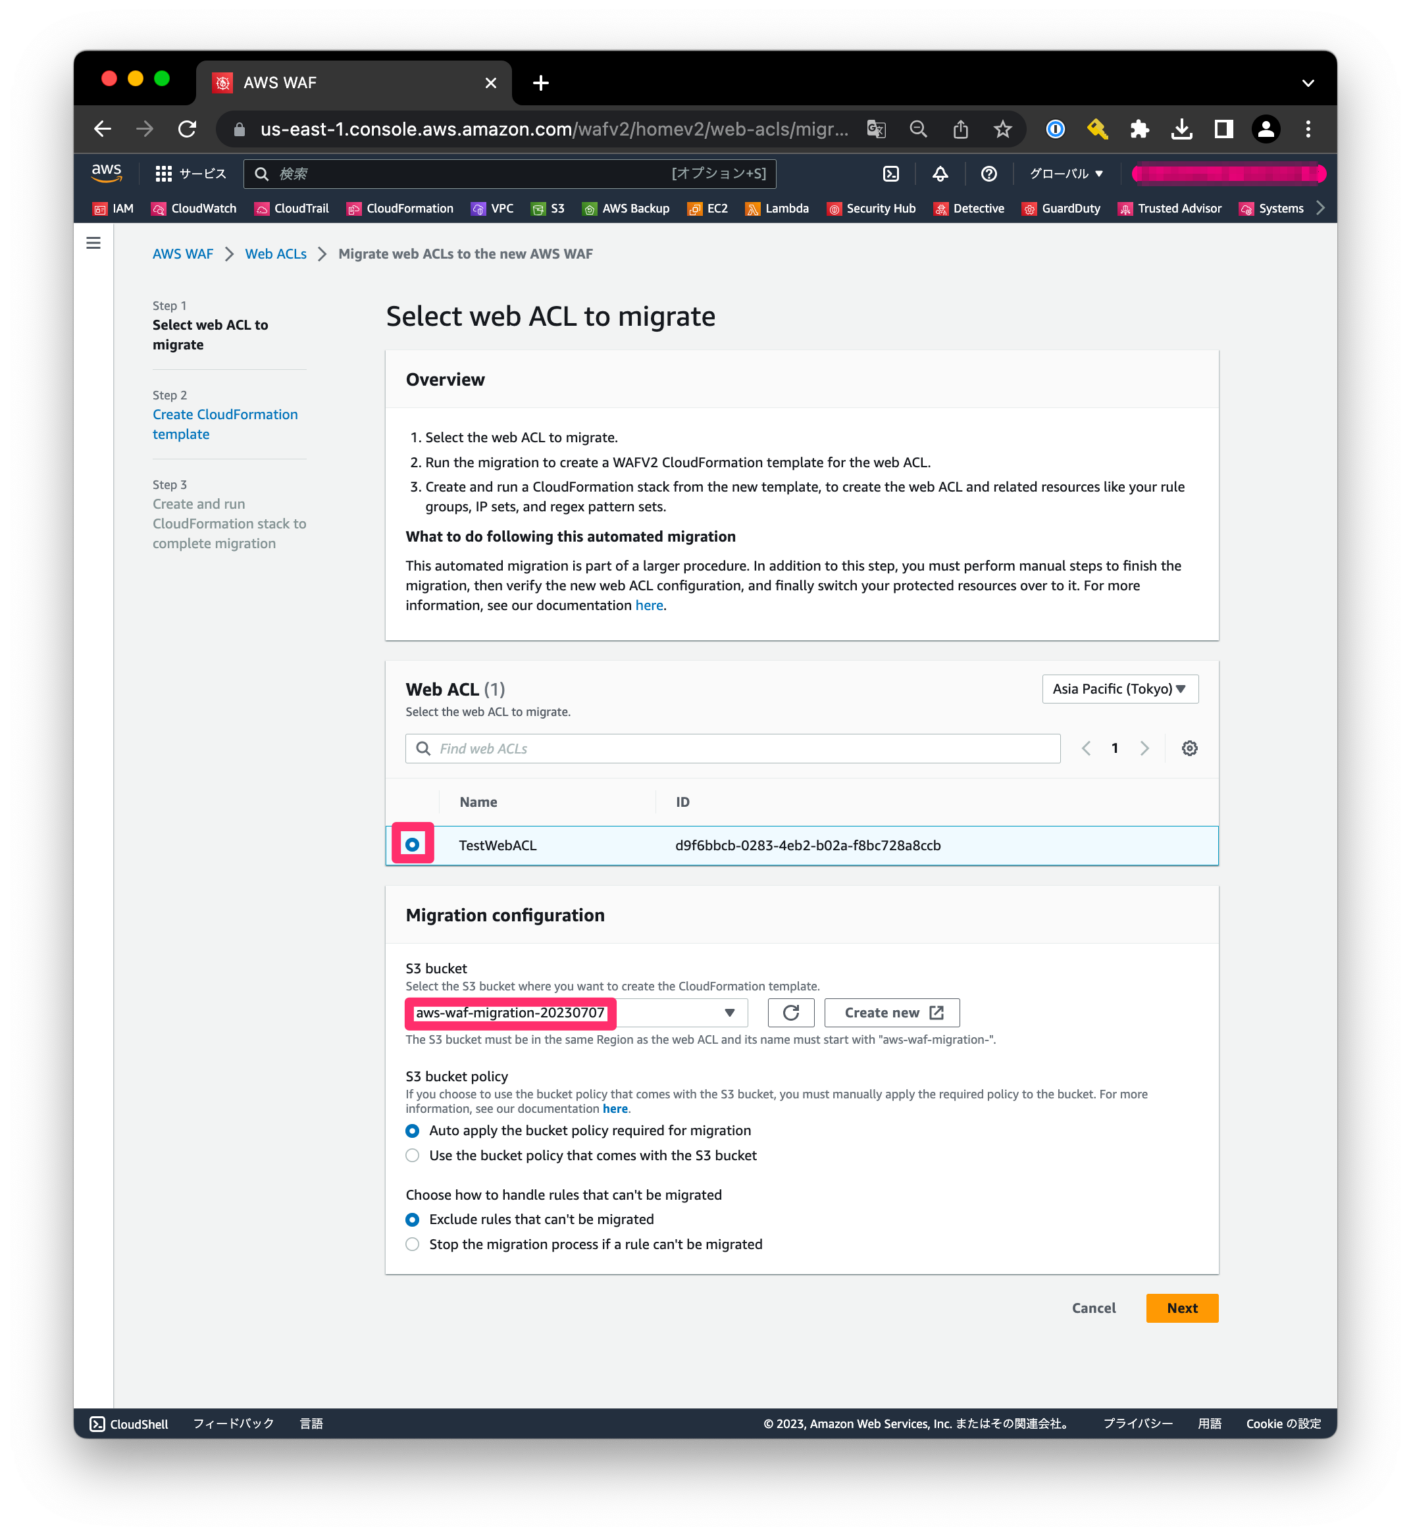
Task: Open the Lambda bookmark shortcut
Action: 777,209
